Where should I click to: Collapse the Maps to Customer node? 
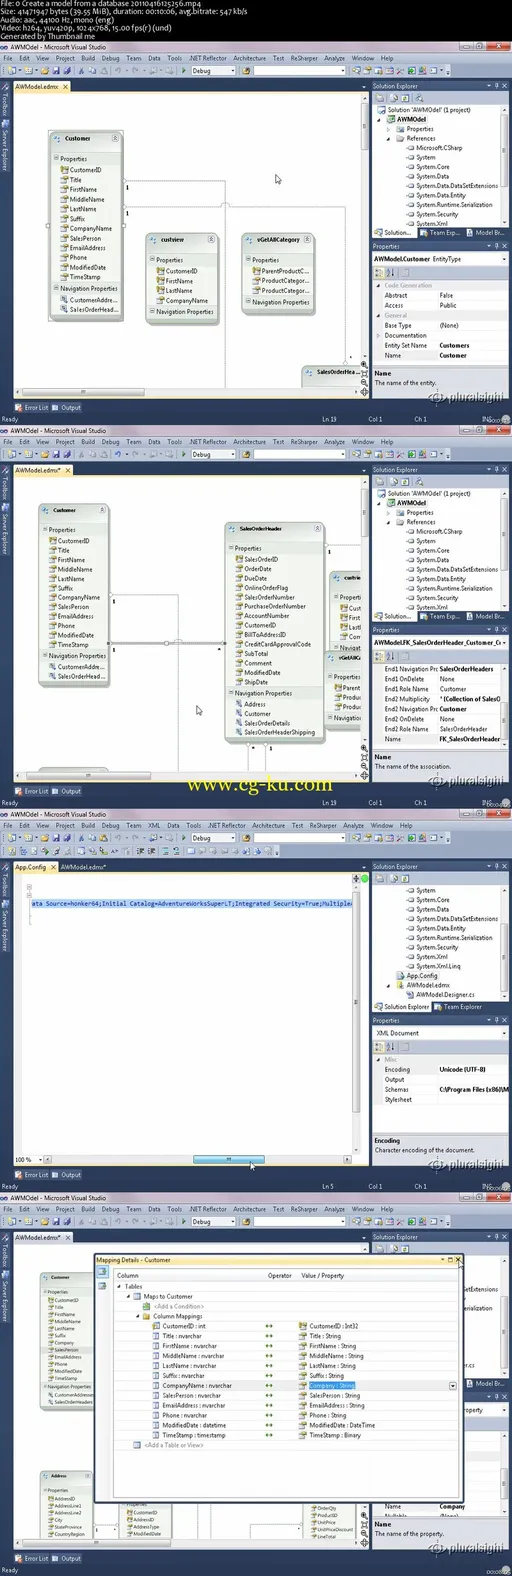coord(128,1296)
